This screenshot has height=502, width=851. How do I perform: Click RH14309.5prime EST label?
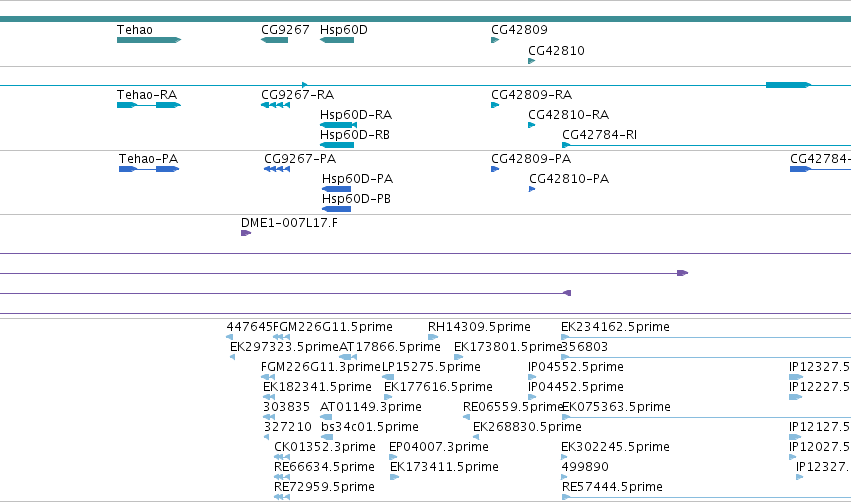(479, 327)
